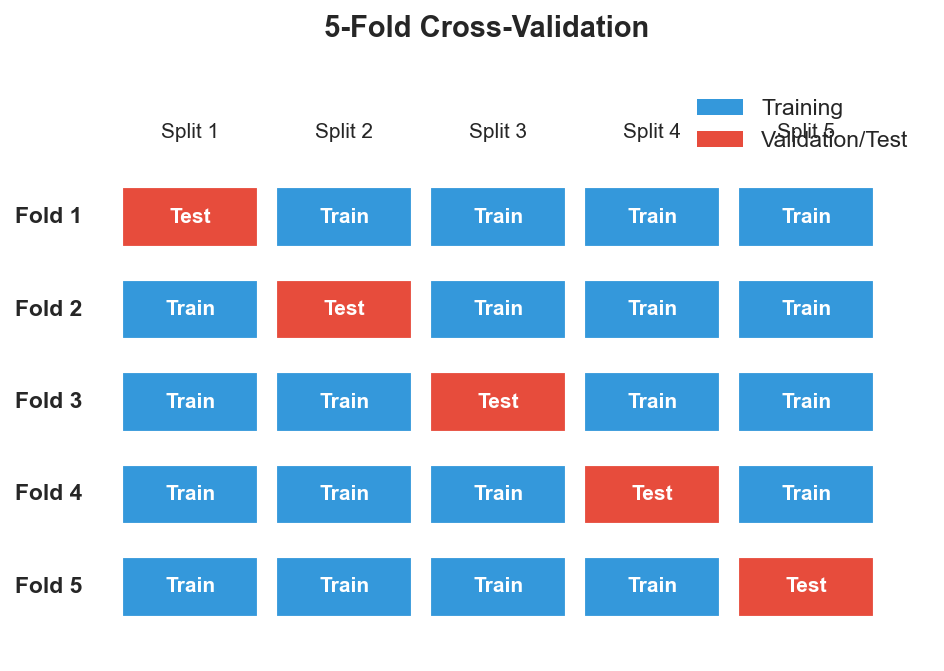Click the Training legend label text
The width and height of the screenshot is (944, 671).
point(802,107)
